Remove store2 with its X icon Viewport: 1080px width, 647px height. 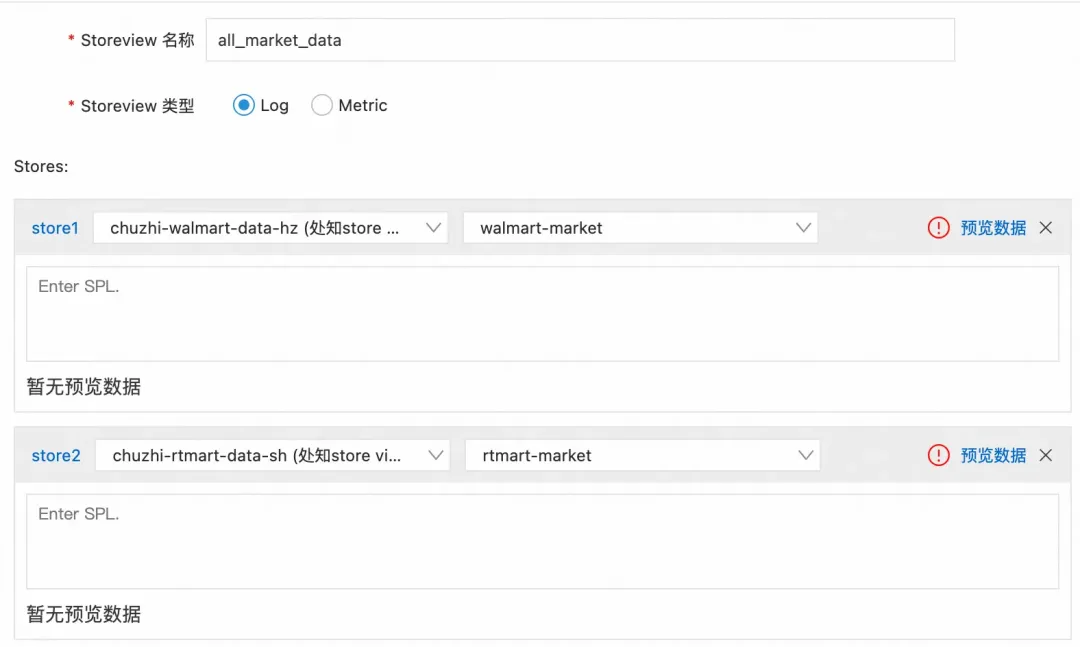(x=1046, y=455)
